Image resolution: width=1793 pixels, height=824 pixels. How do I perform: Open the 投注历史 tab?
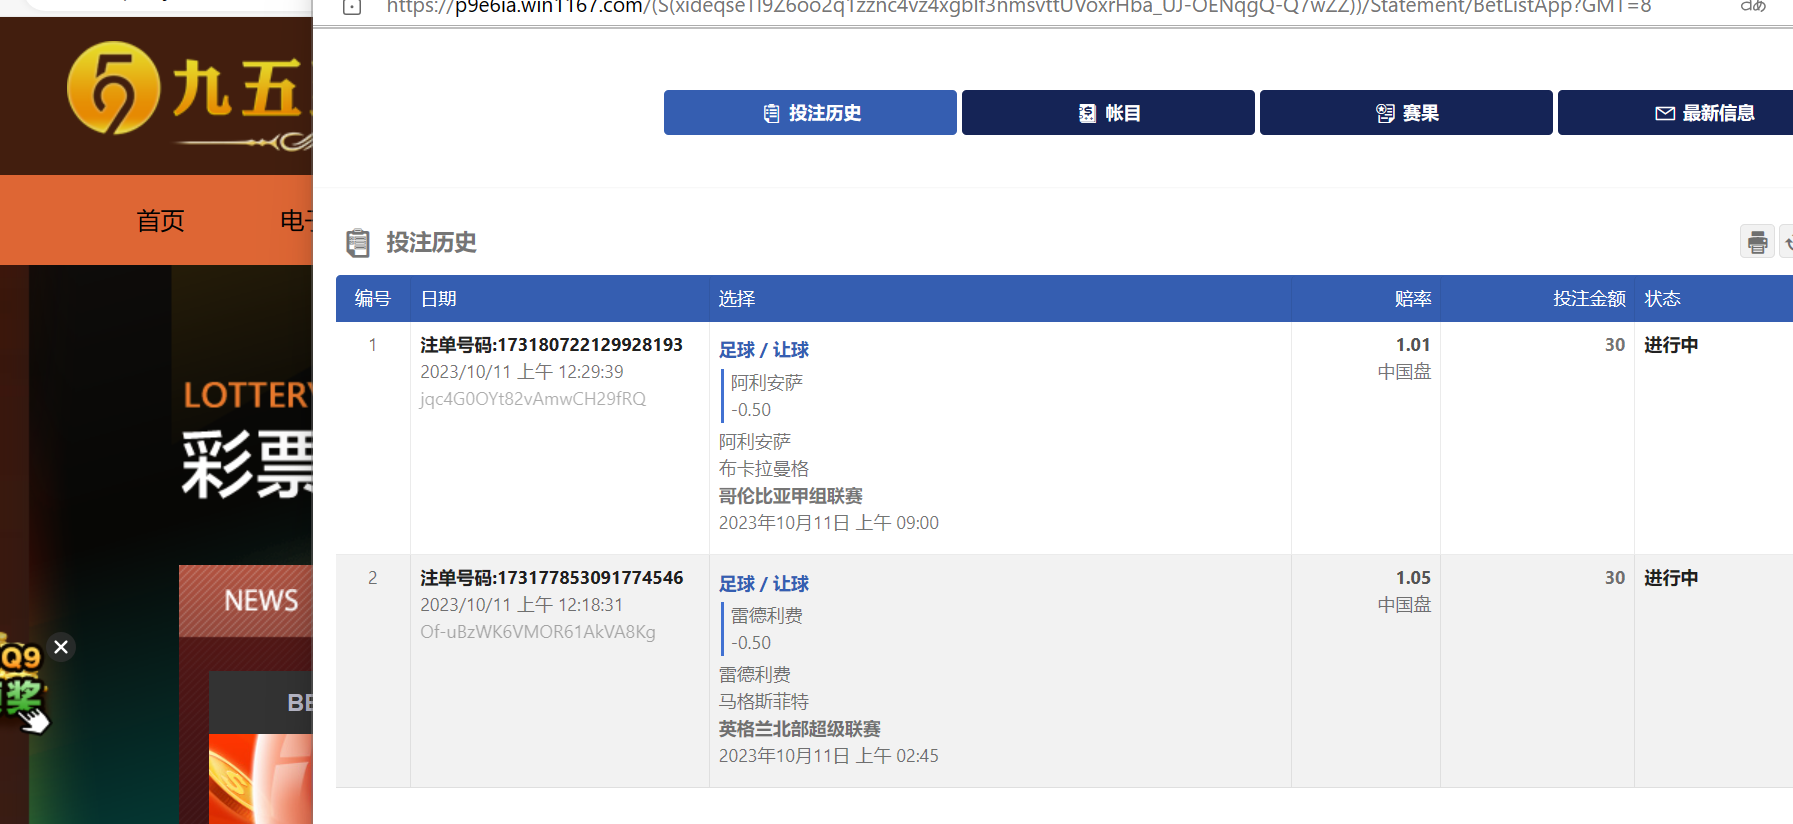(810, 113)
